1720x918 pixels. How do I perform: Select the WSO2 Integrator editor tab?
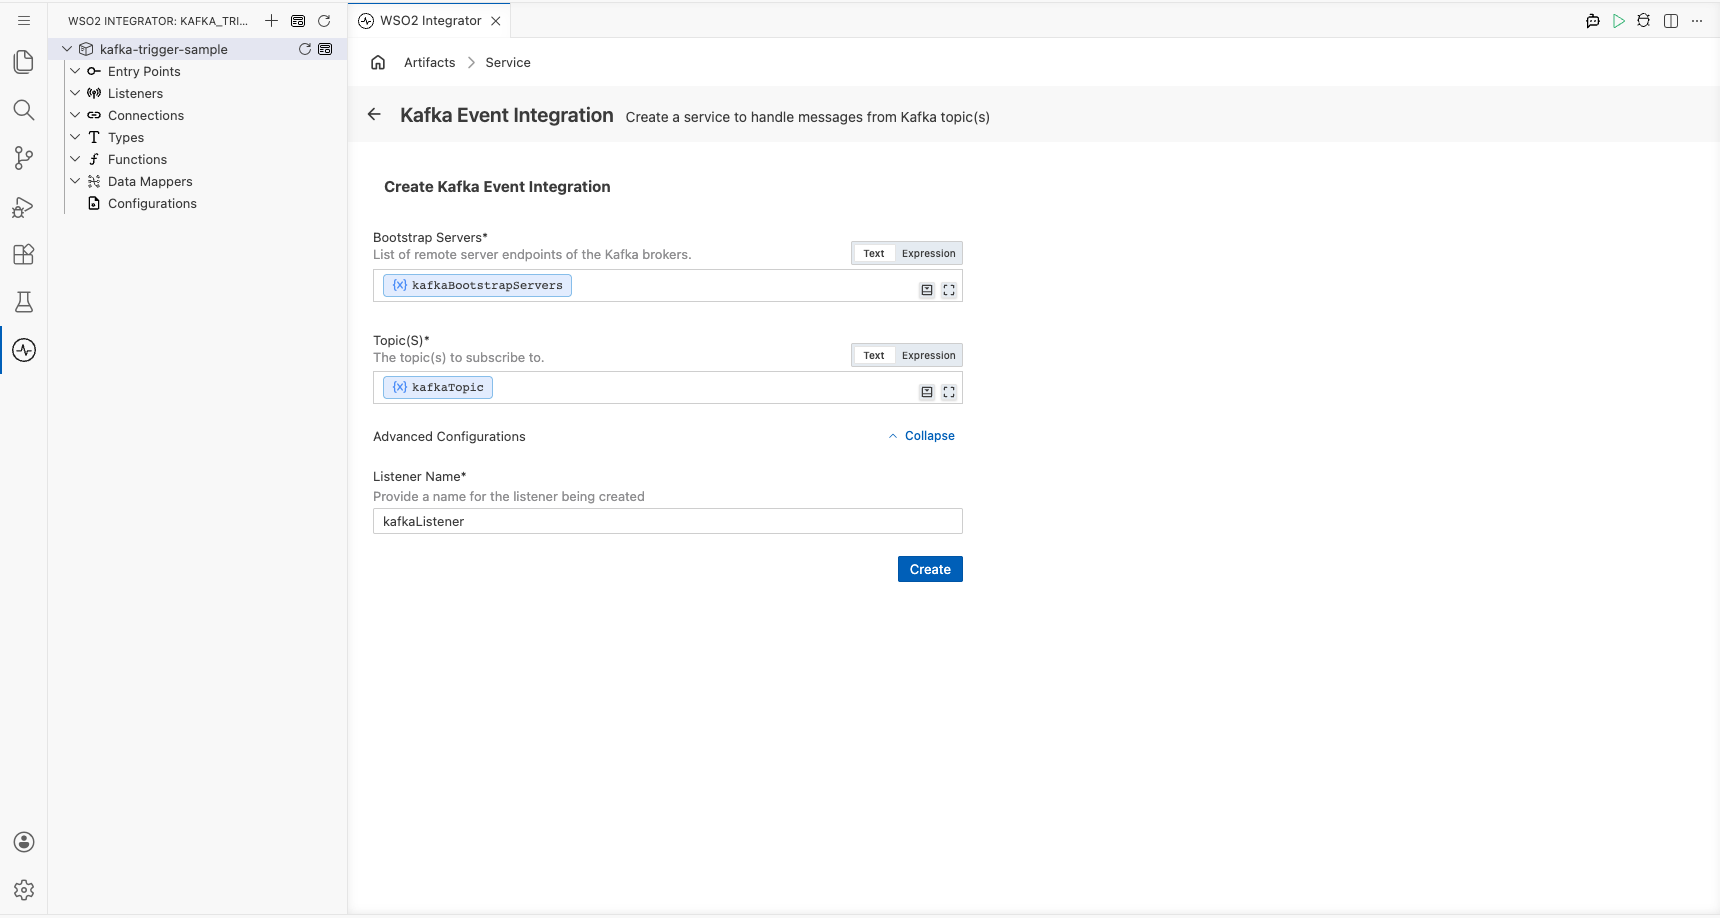430,20
